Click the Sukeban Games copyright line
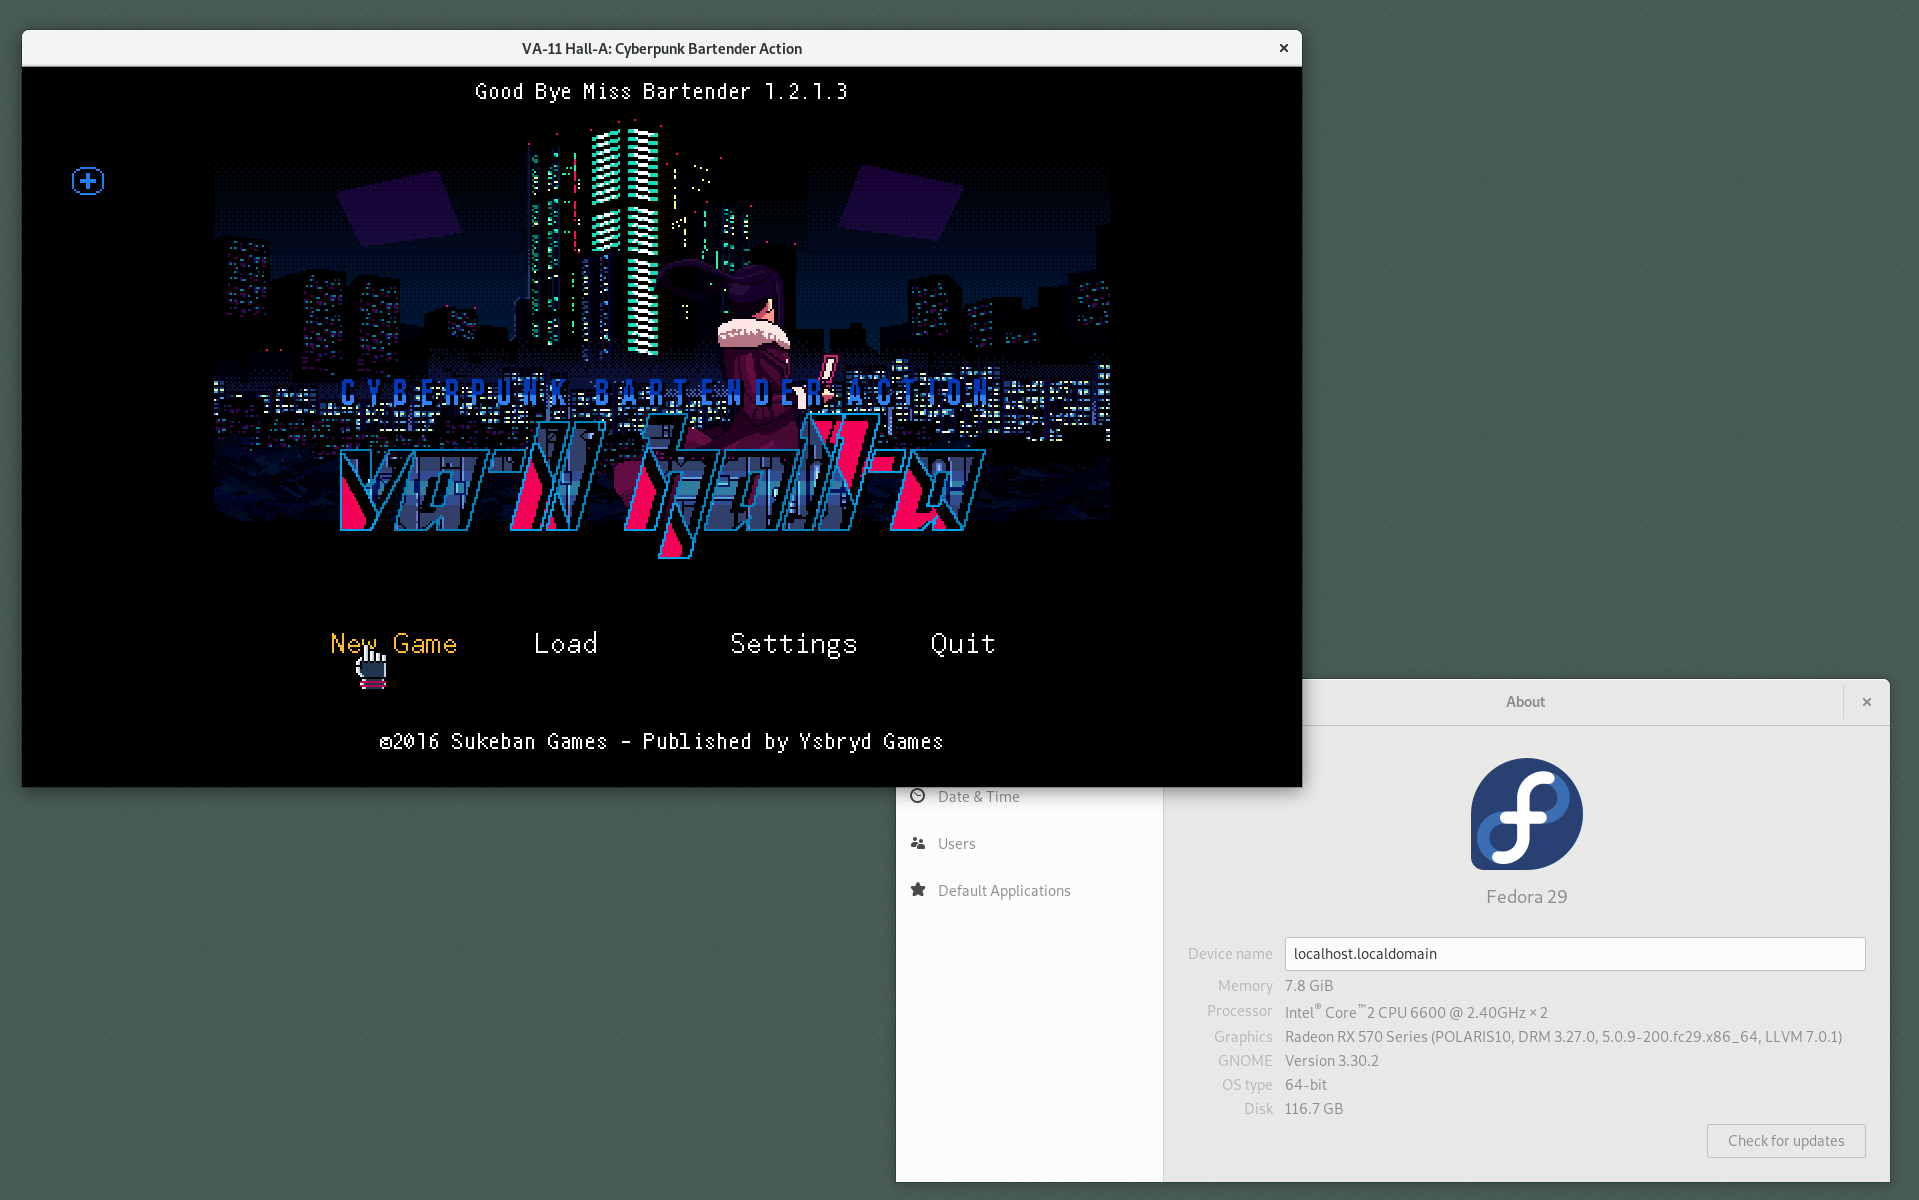Screen dimensions: 1919x1200 tap(661, 742)
